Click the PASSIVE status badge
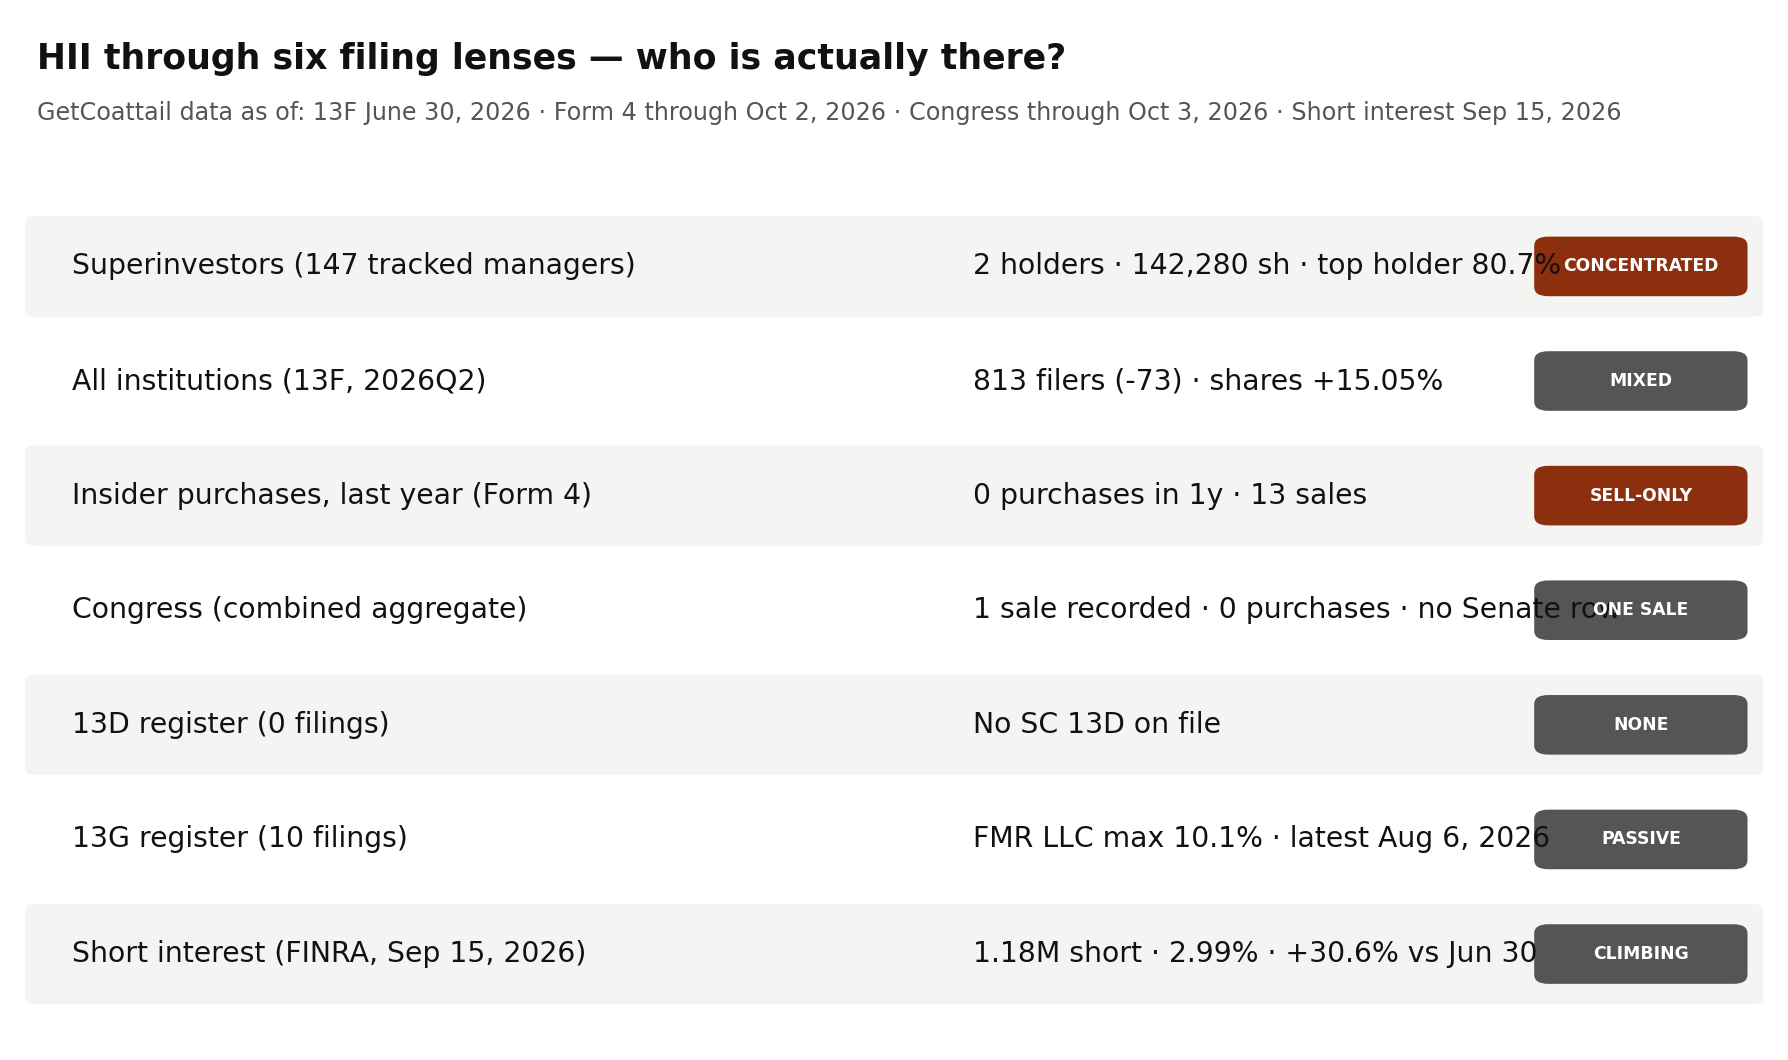The height and width of the screenshot is (1060, 1788). point(1640,839)
